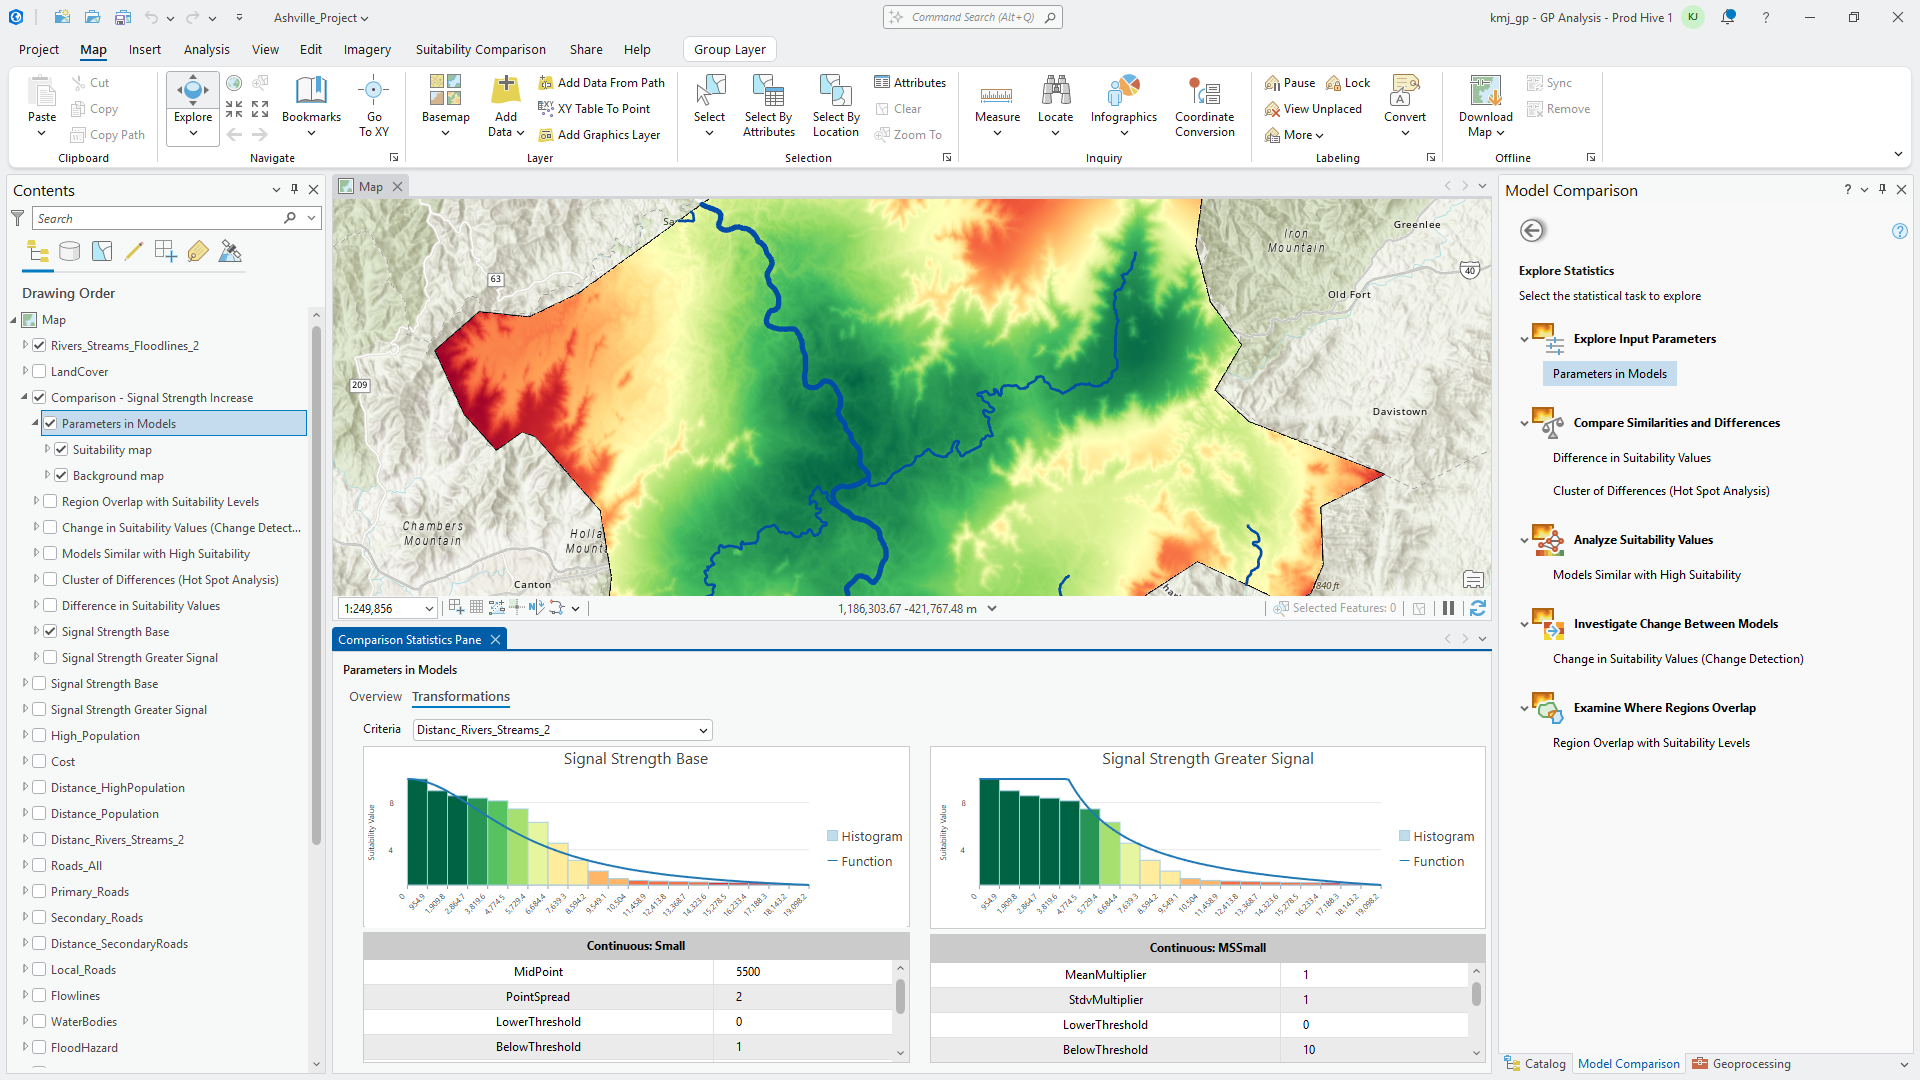The width and height of the screenshot is (1920, 1080).
Task: Click the Measure tool icon
Action: pos(997,94)
